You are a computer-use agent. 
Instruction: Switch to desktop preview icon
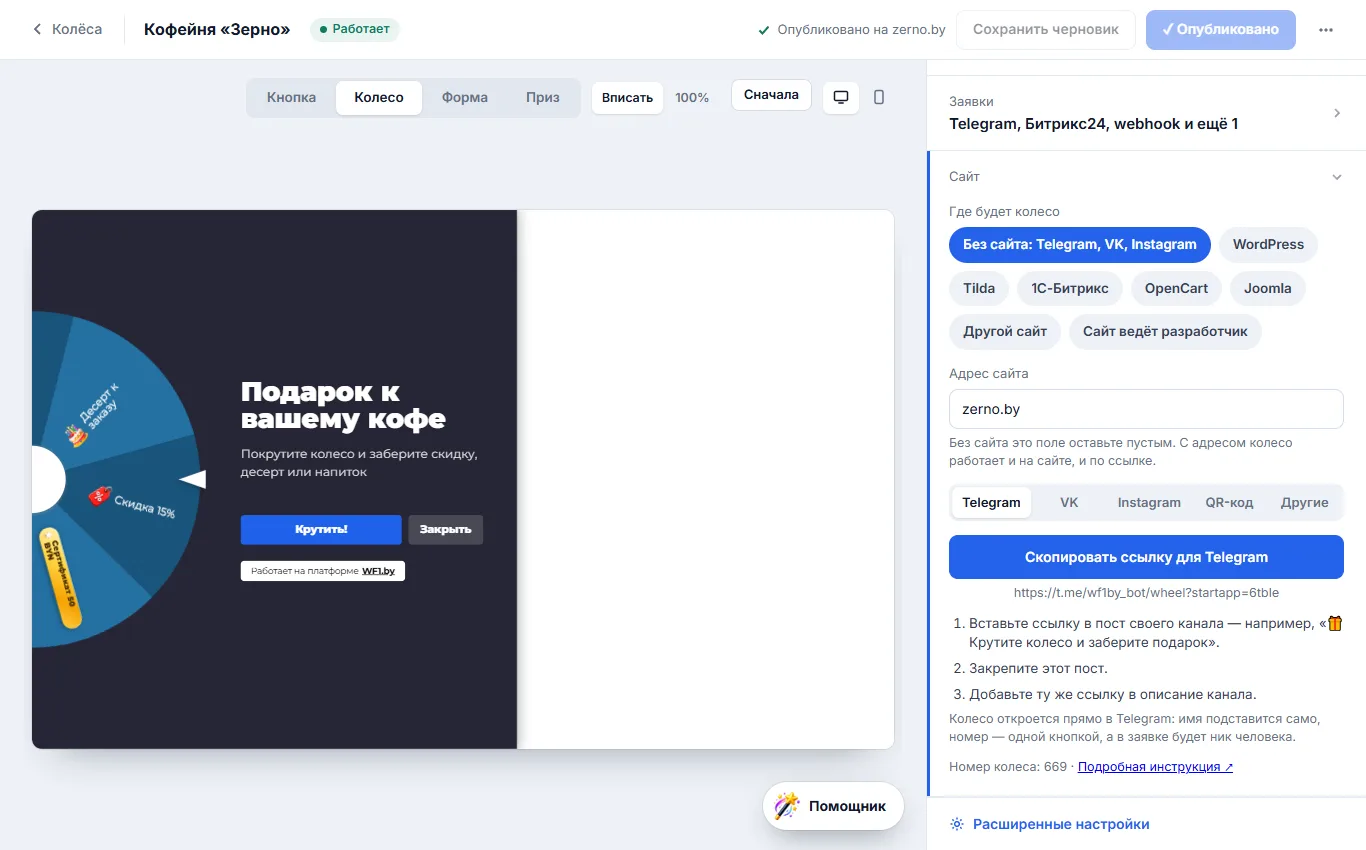pos(841,97)
